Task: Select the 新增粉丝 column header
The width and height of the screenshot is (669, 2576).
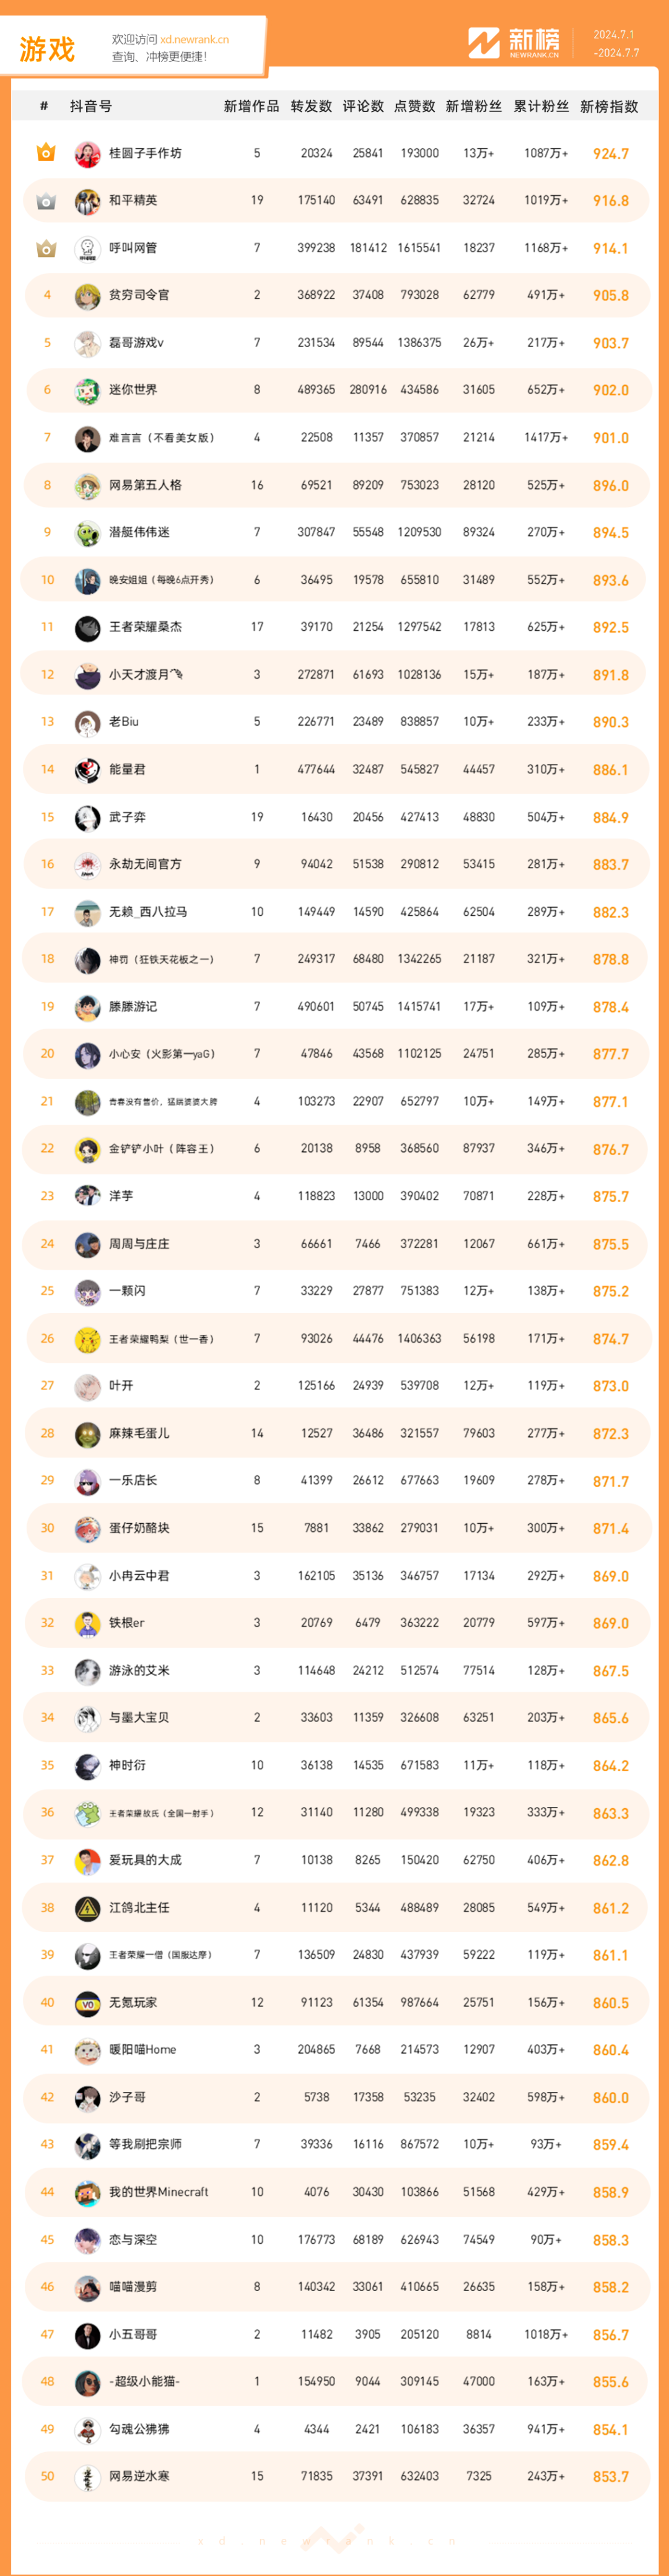Action: click(474, 106)
